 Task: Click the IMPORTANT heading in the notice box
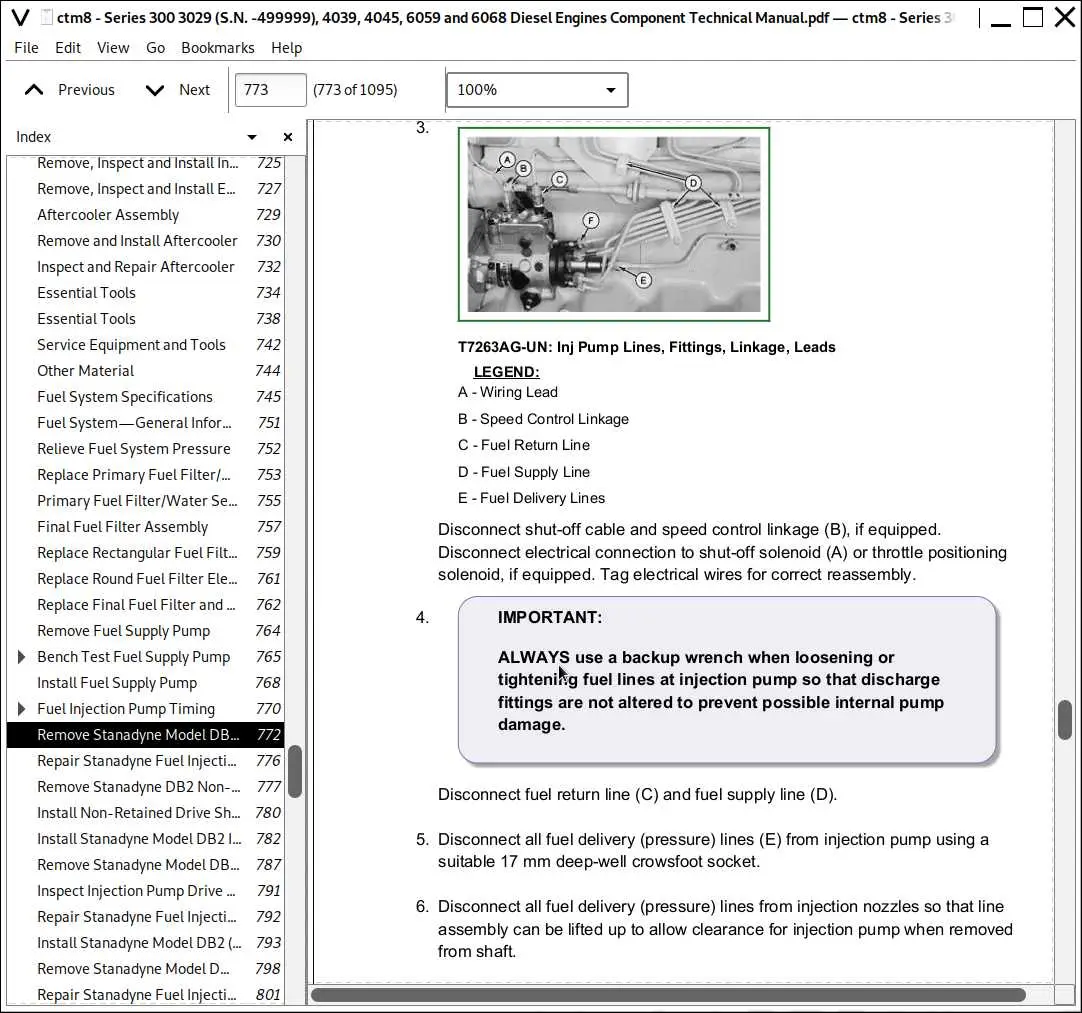(x=549, y=618)
